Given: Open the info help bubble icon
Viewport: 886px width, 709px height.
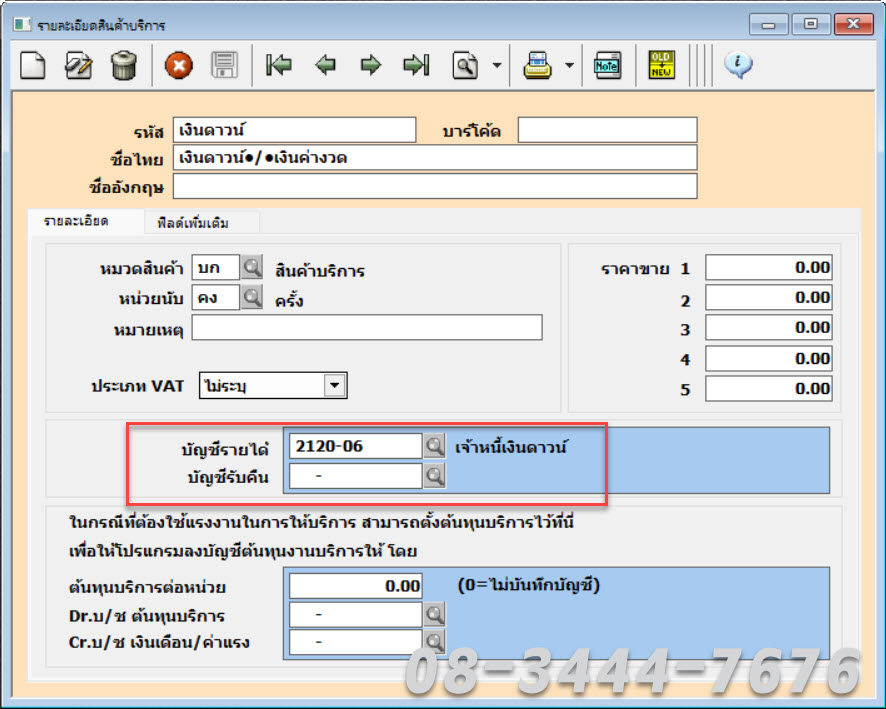Looking at the screenshot, I should (x=738, y=64).
